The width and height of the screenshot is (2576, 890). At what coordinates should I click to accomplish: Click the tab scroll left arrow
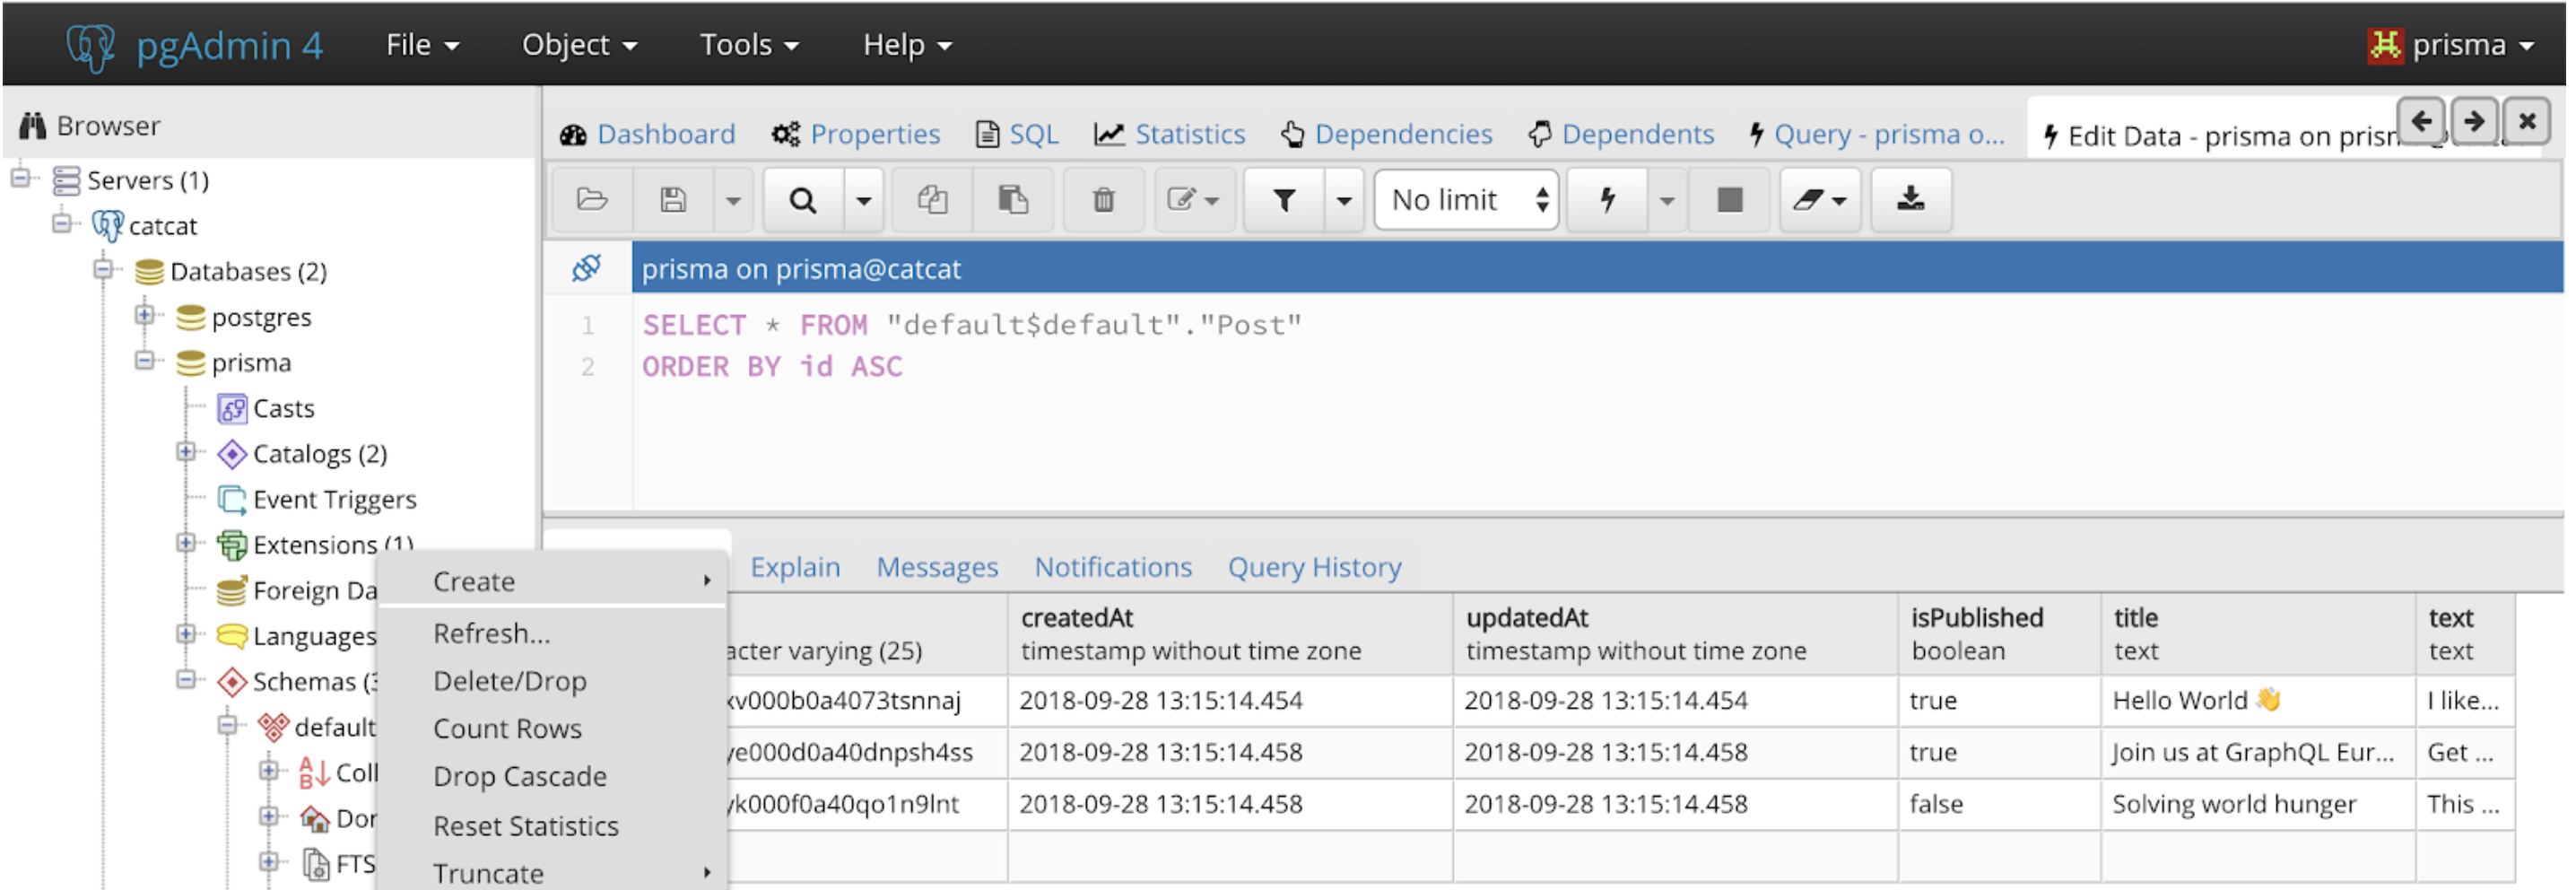2421,121
